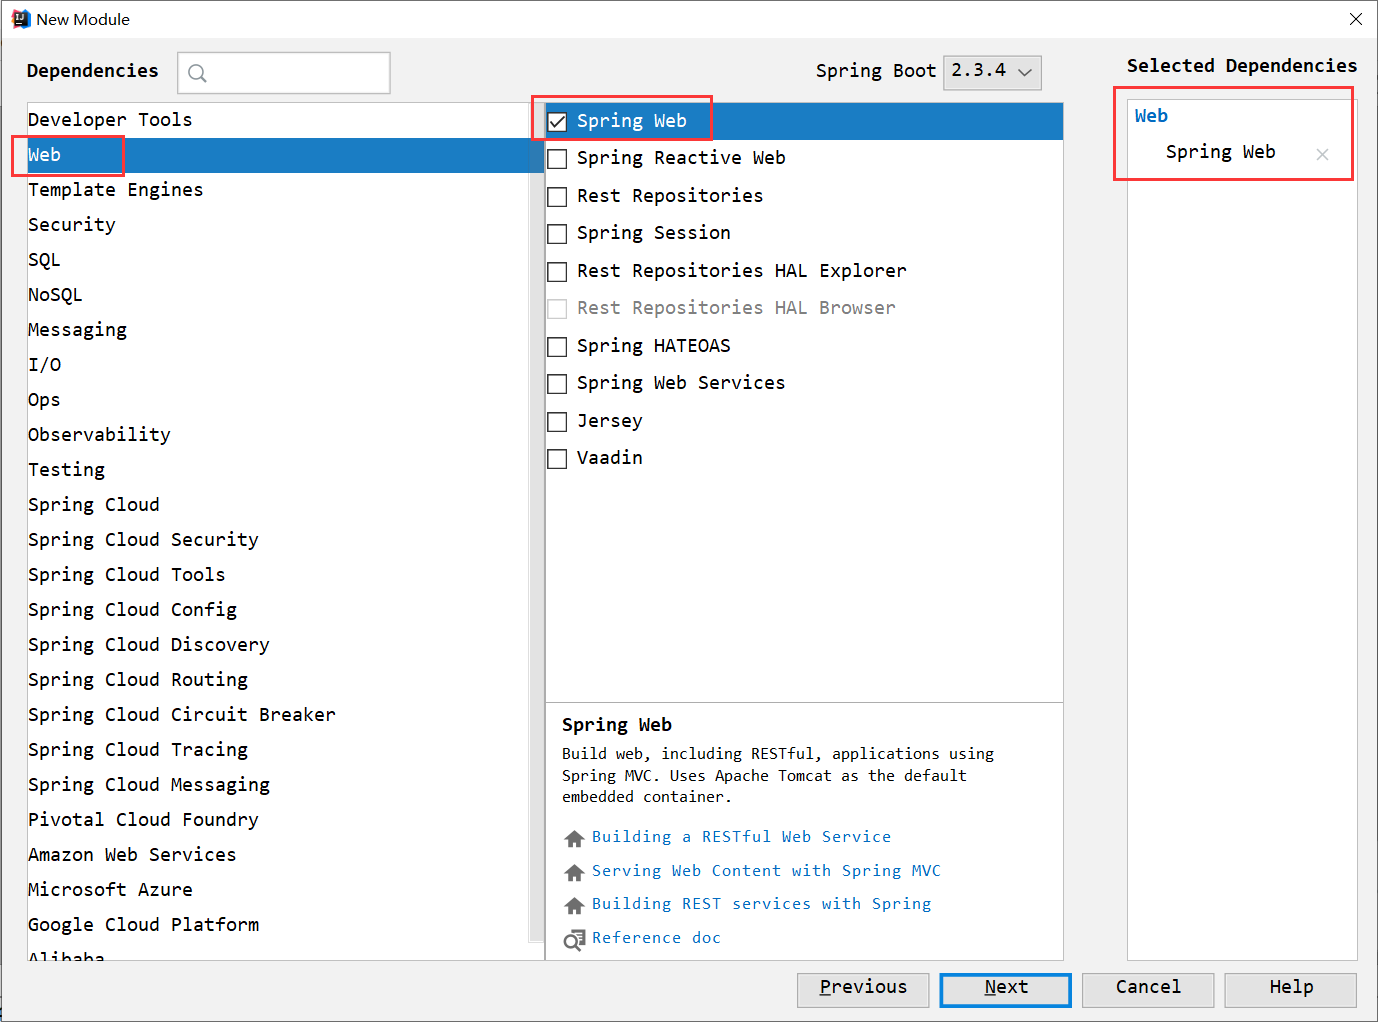Uncheck the Spring Web checkbox

557,122
